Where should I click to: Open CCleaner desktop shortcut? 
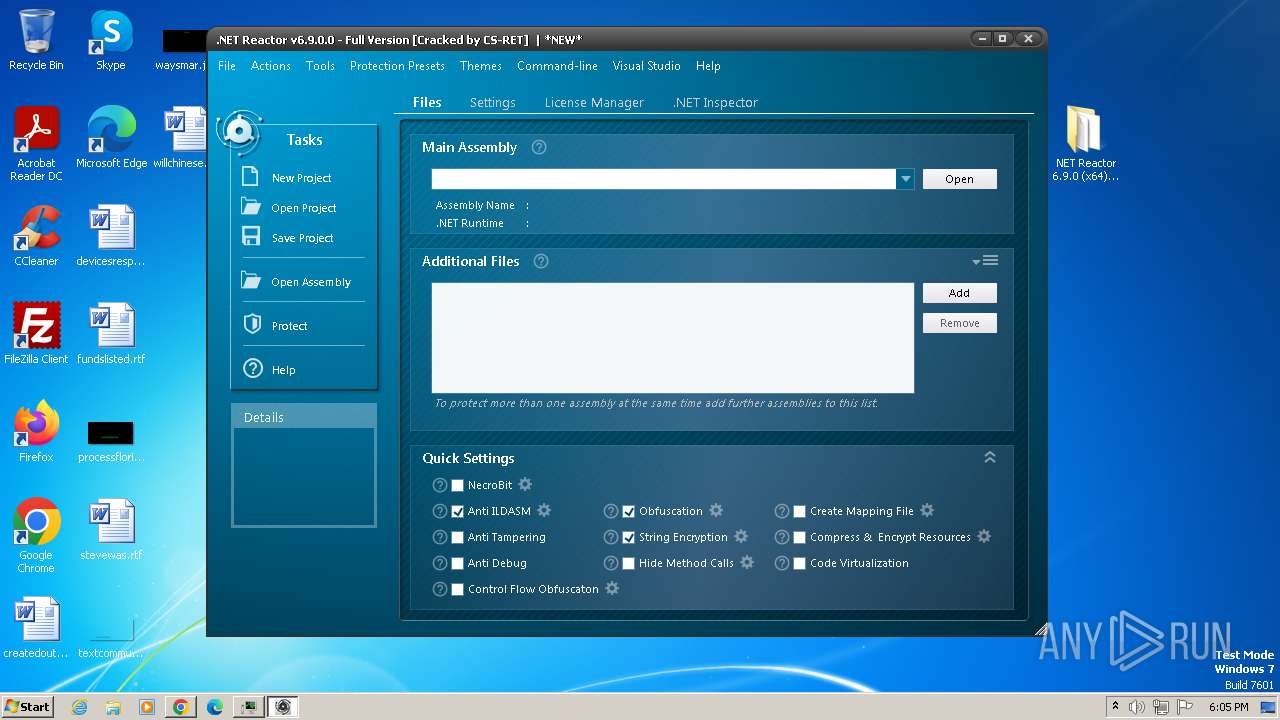36,236
